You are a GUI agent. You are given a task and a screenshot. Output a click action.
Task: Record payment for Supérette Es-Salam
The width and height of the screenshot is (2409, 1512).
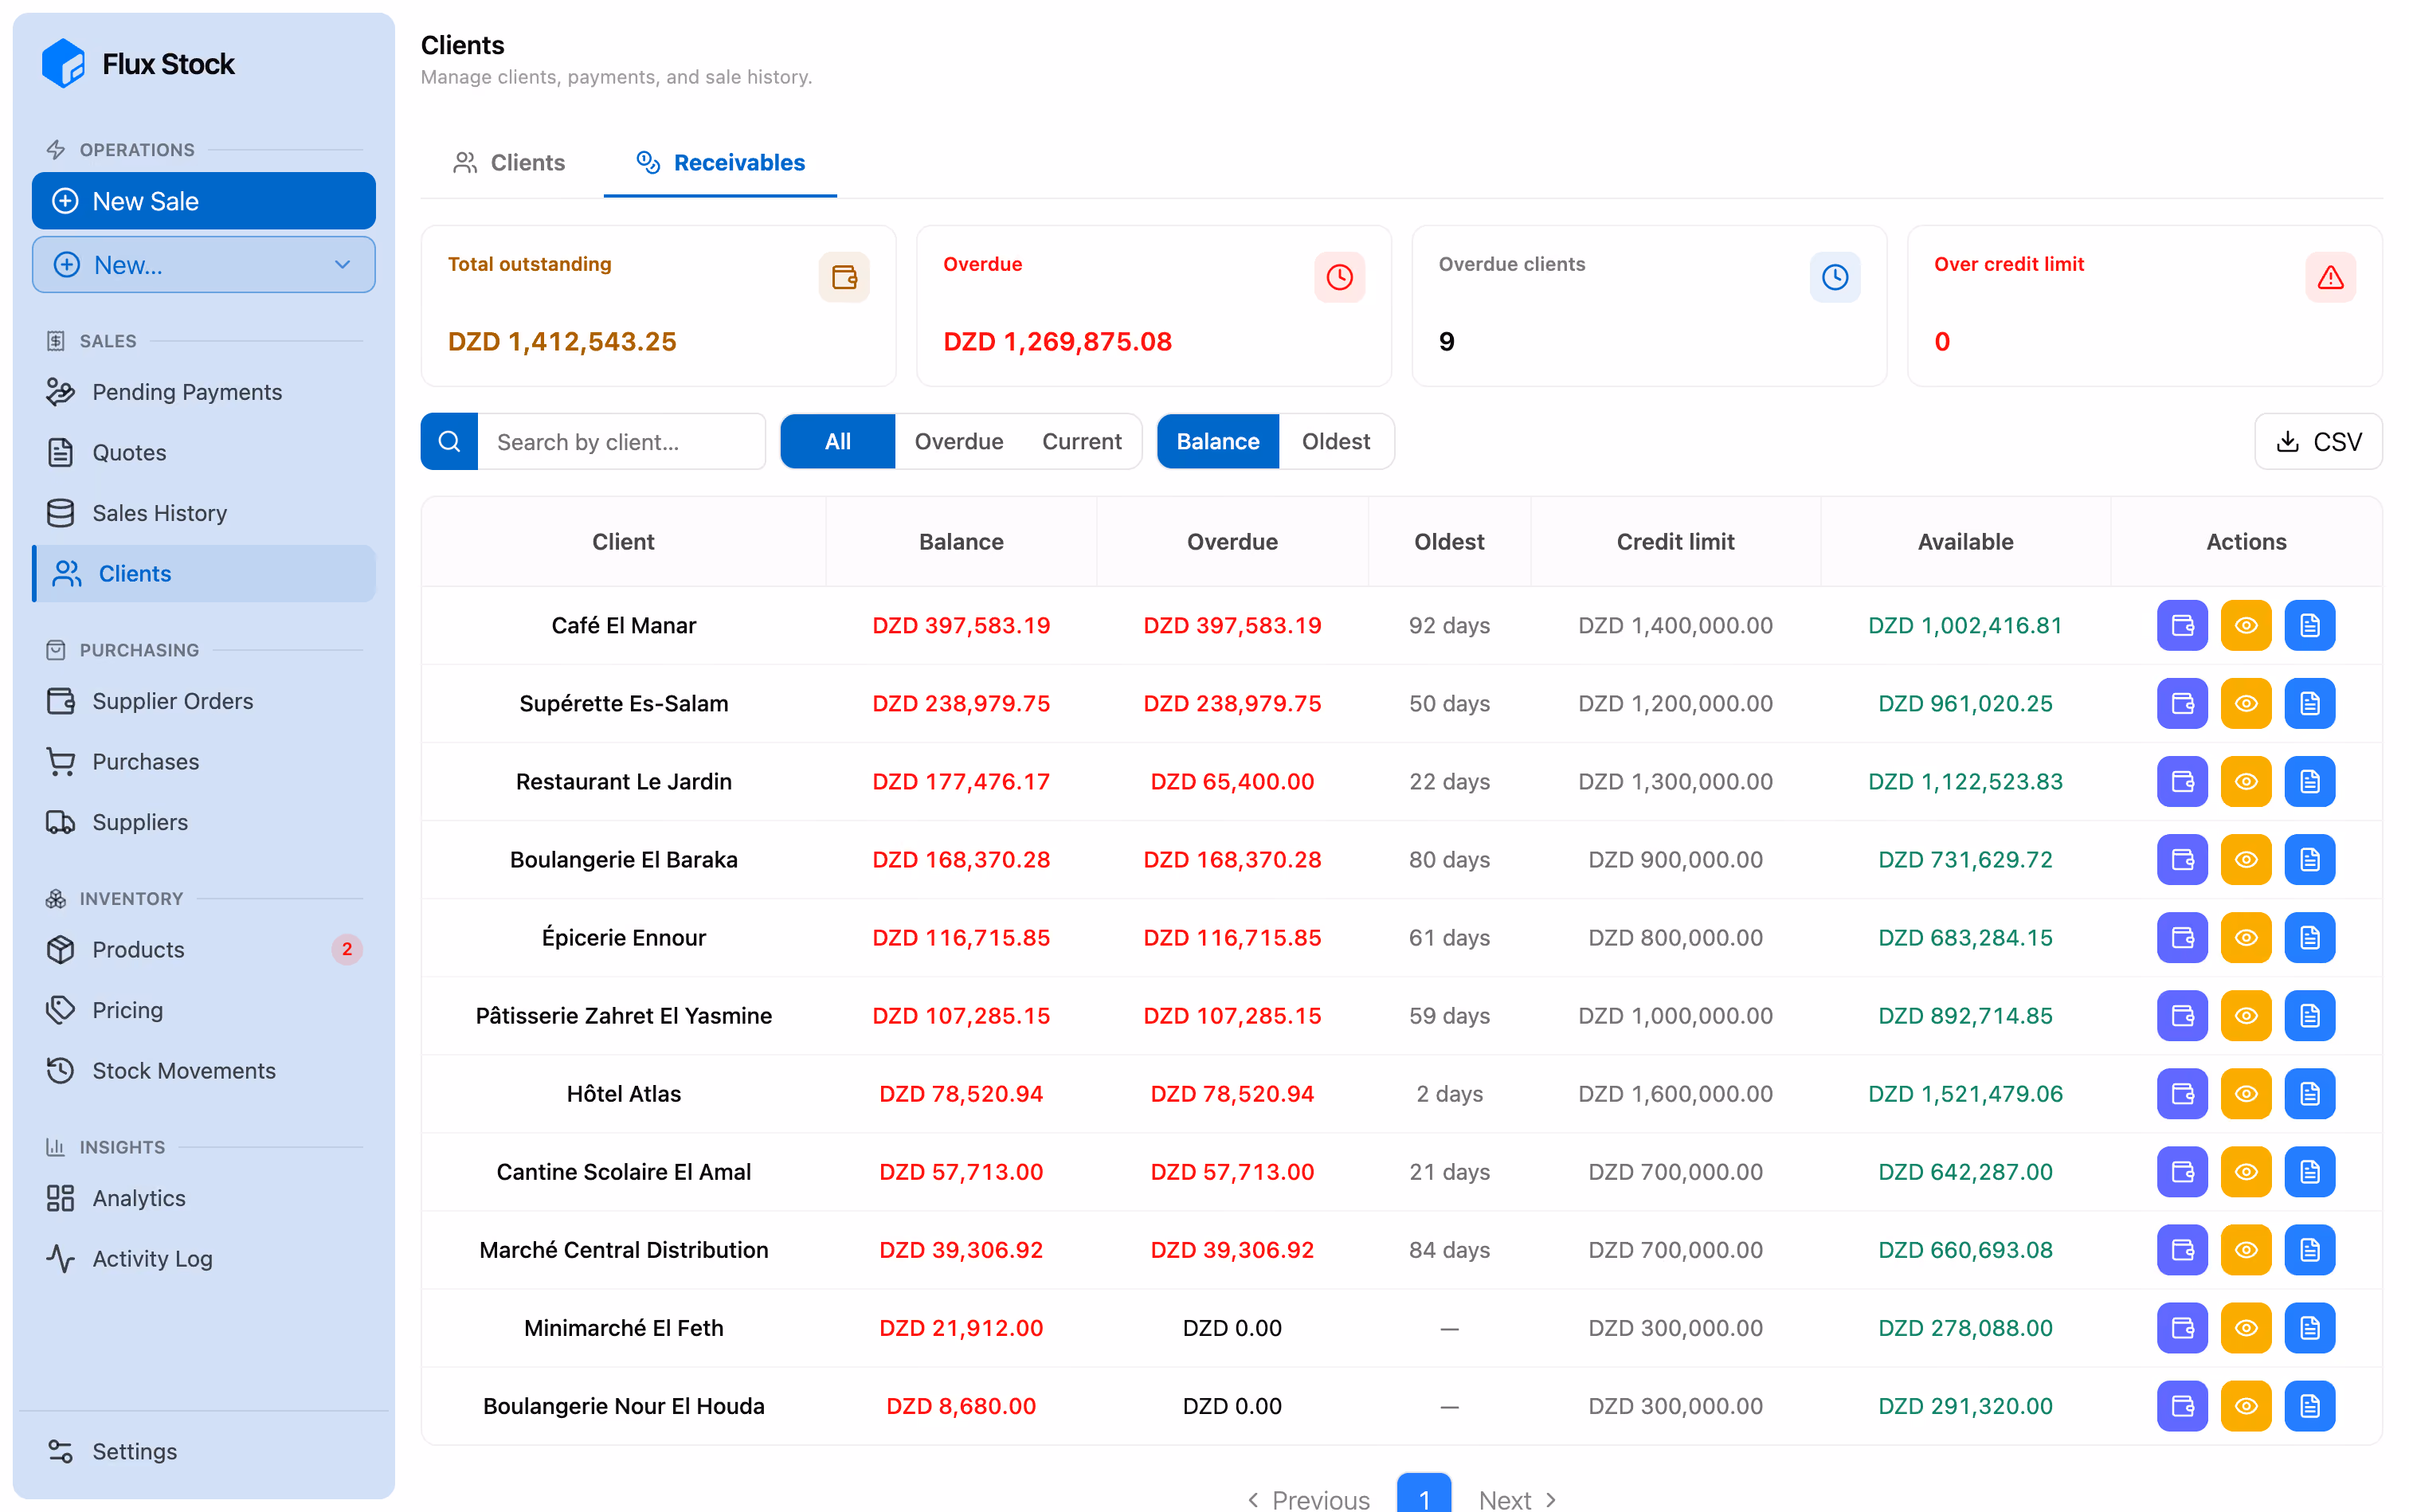coord(2181,703)
